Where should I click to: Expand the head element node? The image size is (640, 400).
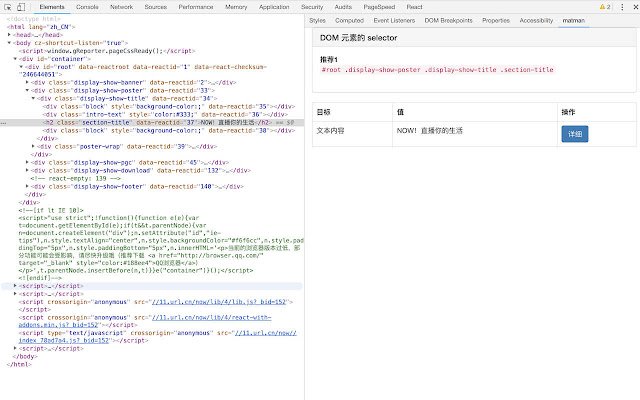coord(9,35)
